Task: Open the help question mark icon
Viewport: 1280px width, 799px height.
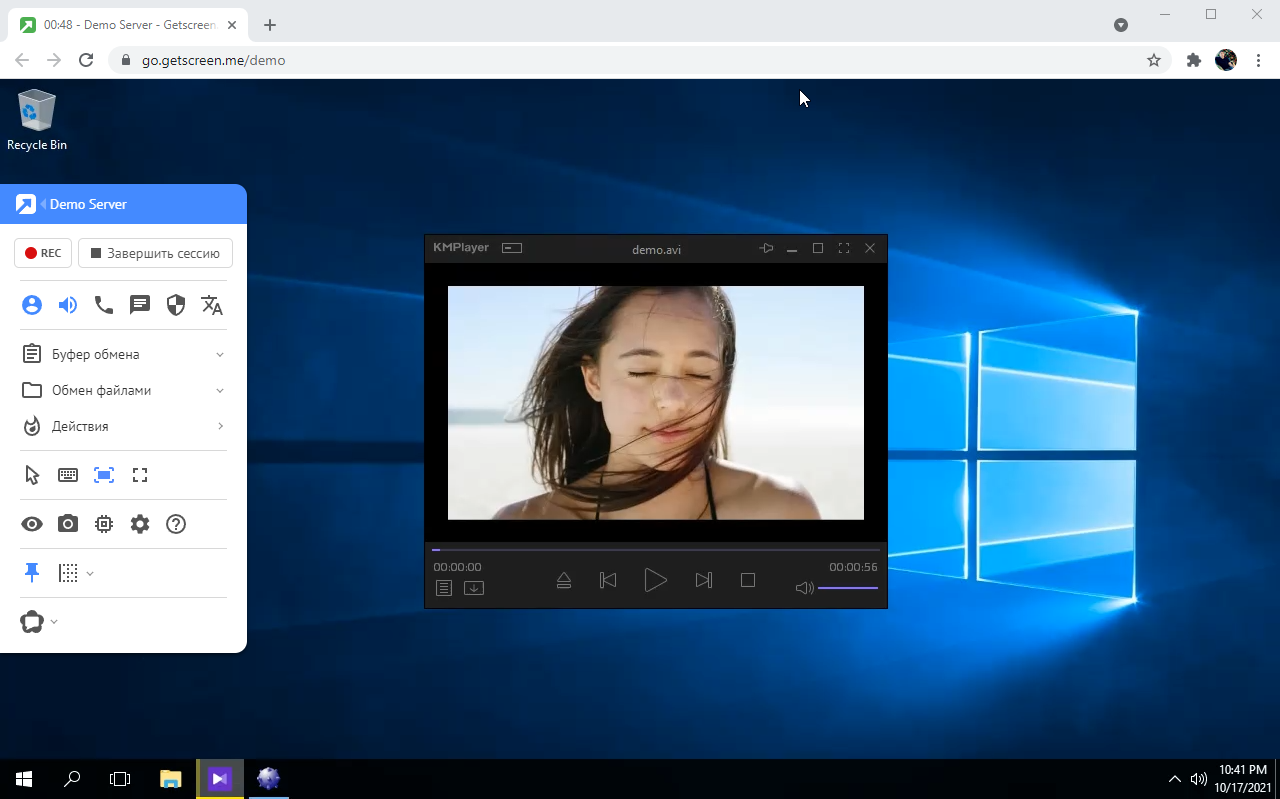Action: pos(176,524)
